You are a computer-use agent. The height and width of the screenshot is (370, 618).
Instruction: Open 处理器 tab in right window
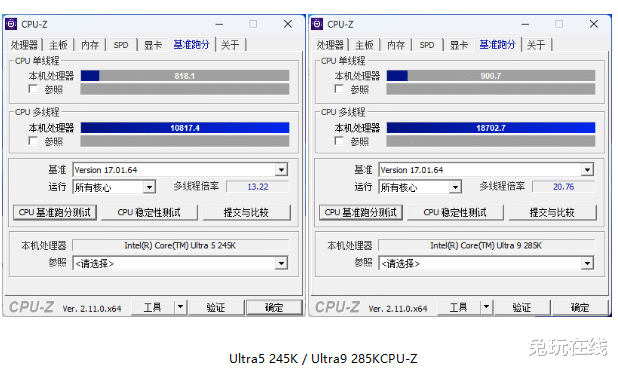pos(330,45)
